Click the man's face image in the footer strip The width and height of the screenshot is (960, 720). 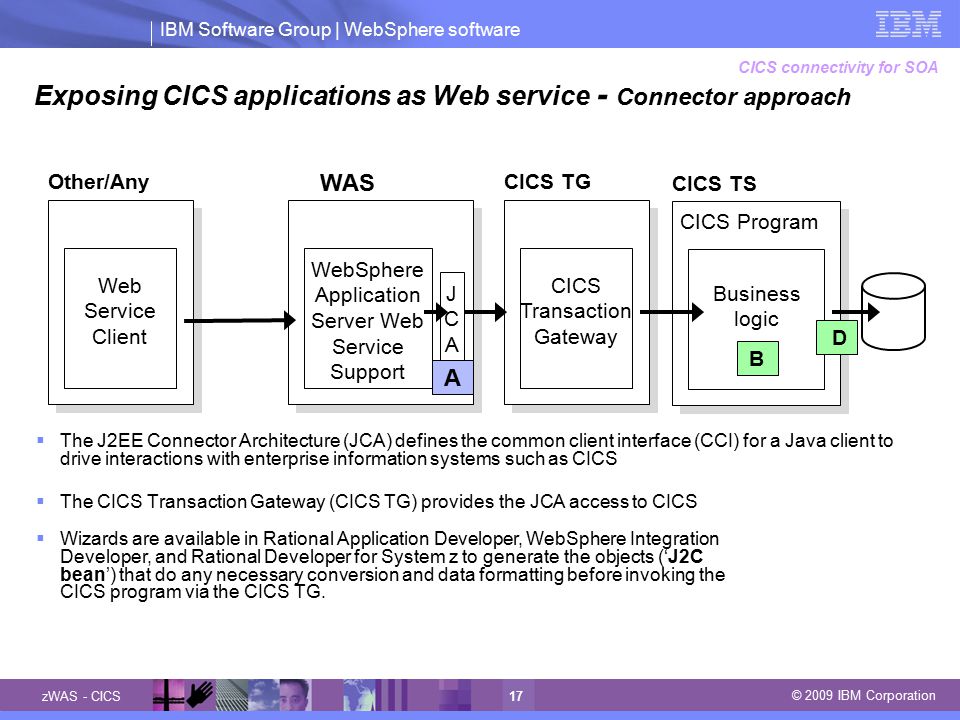[x=294, y=695]
